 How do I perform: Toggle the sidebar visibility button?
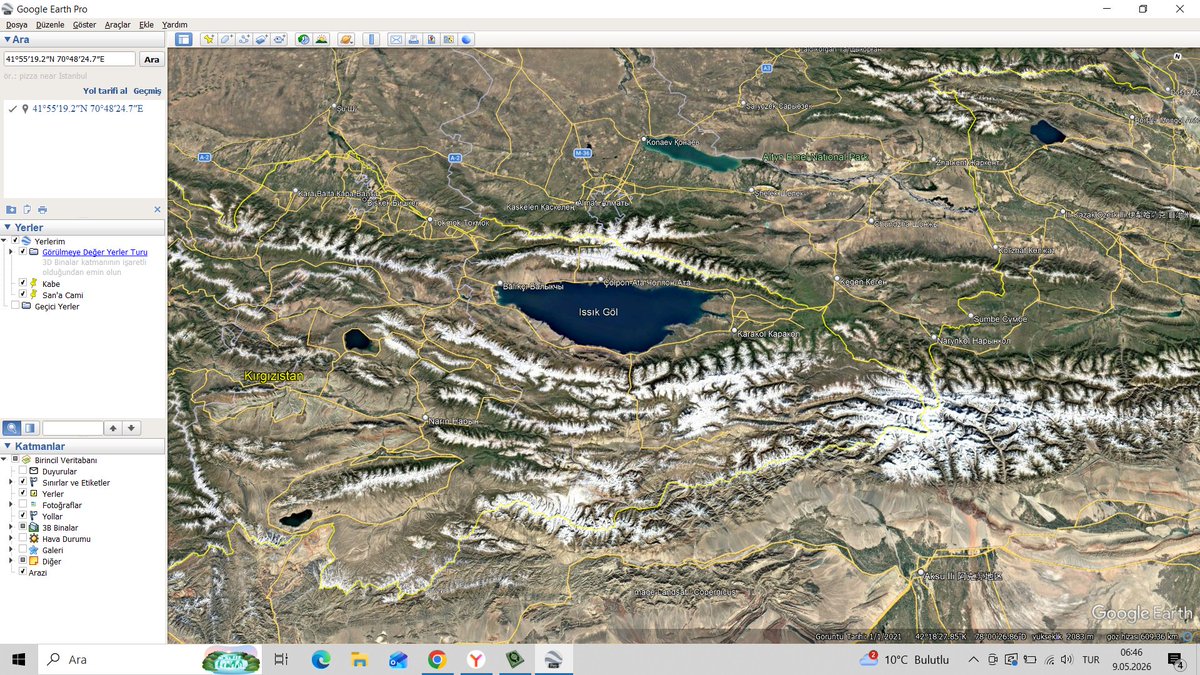(184, 39)
